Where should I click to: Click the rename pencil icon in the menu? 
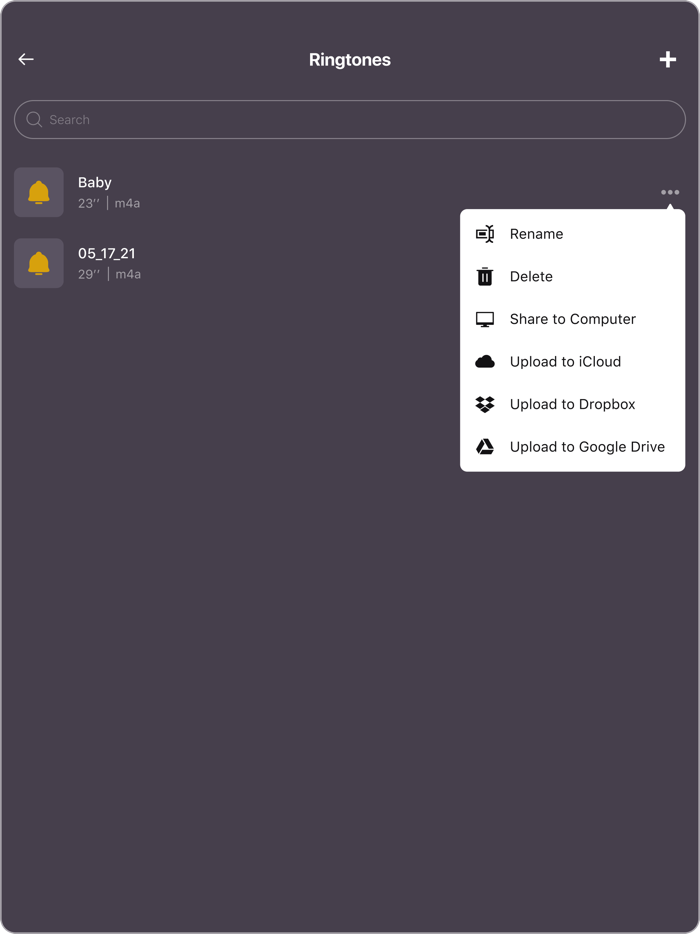(485, 233)
